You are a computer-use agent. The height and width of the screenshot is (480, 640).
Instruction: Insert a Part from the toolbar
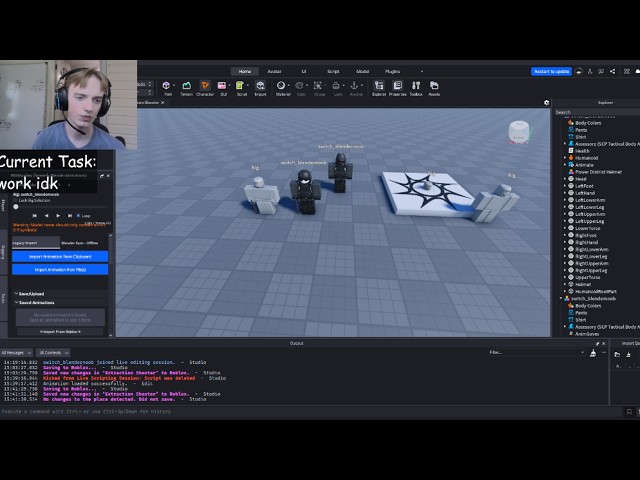pos(166,85)
